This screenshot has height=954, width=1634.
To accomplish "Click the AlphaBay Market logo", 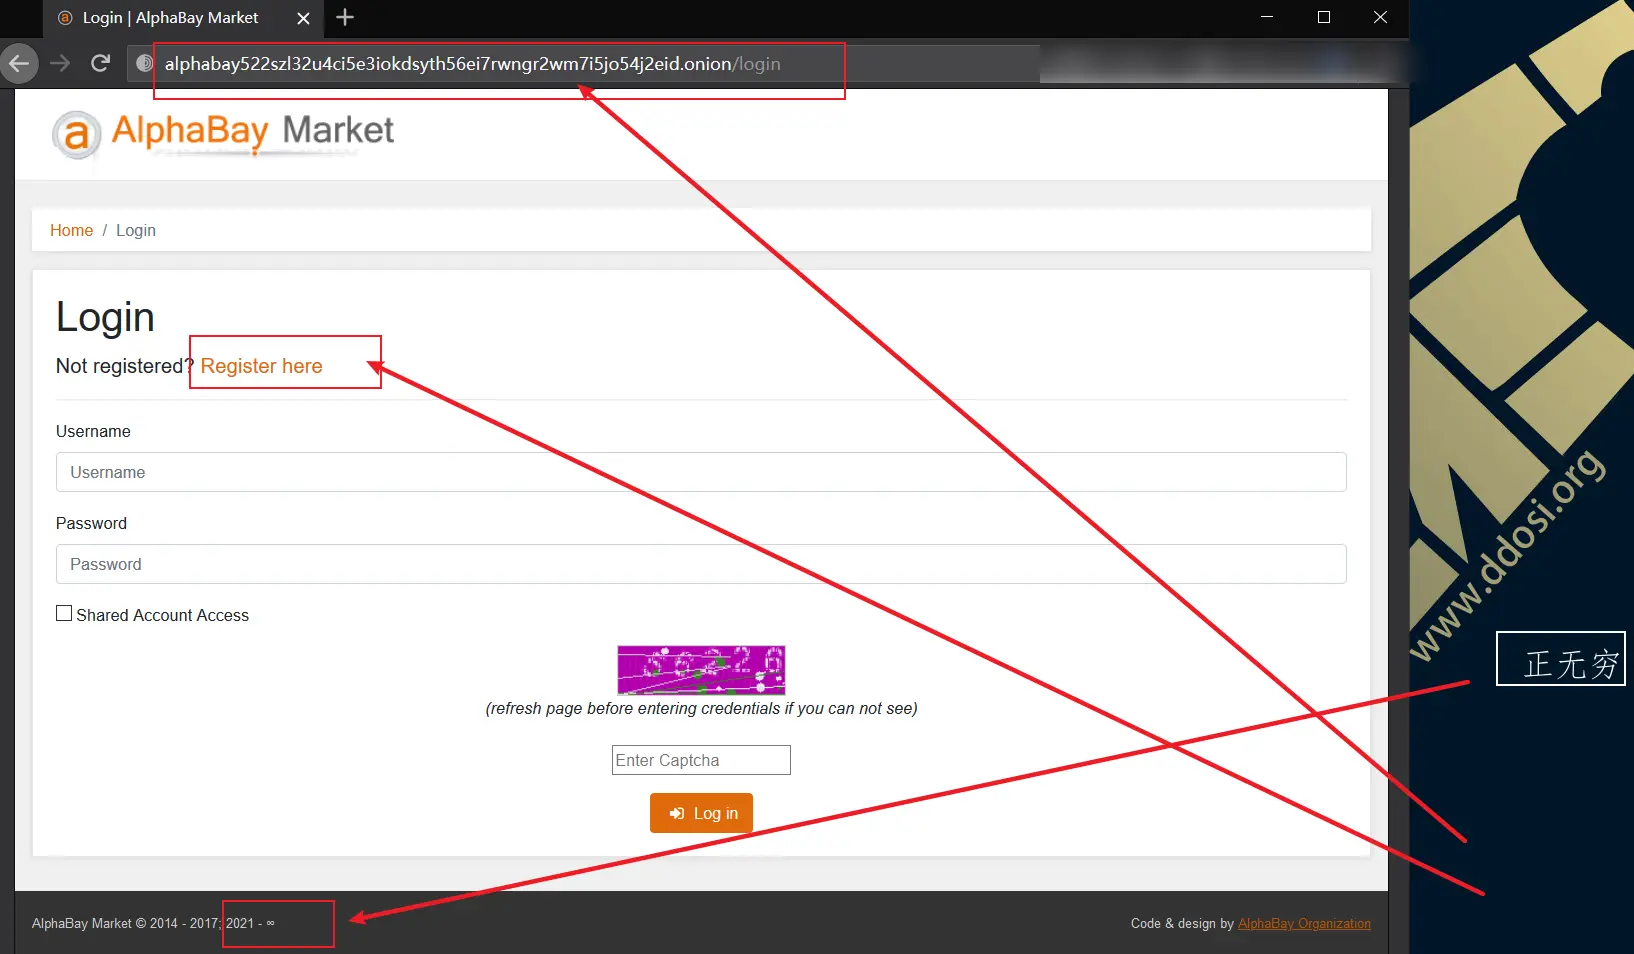I will 224,133.
